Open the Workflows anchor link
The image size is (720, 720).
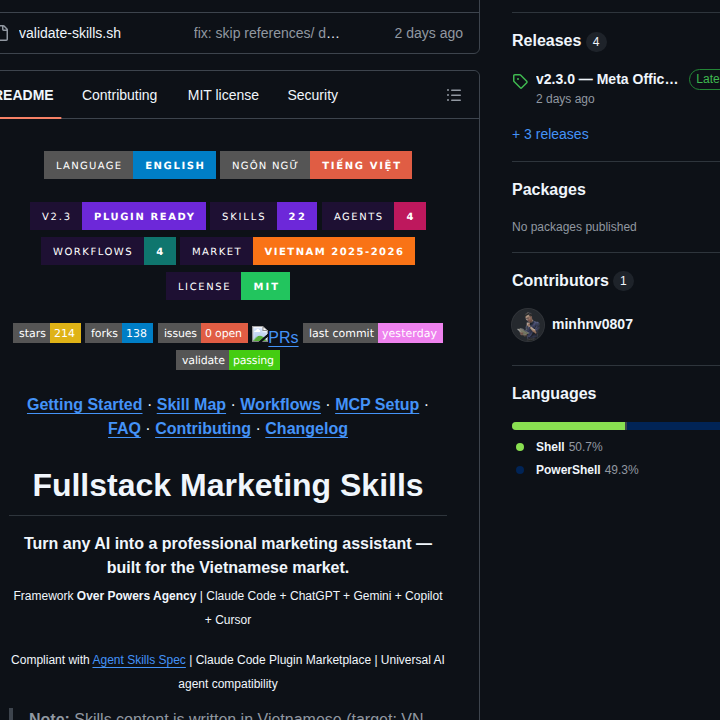(280, 405)
